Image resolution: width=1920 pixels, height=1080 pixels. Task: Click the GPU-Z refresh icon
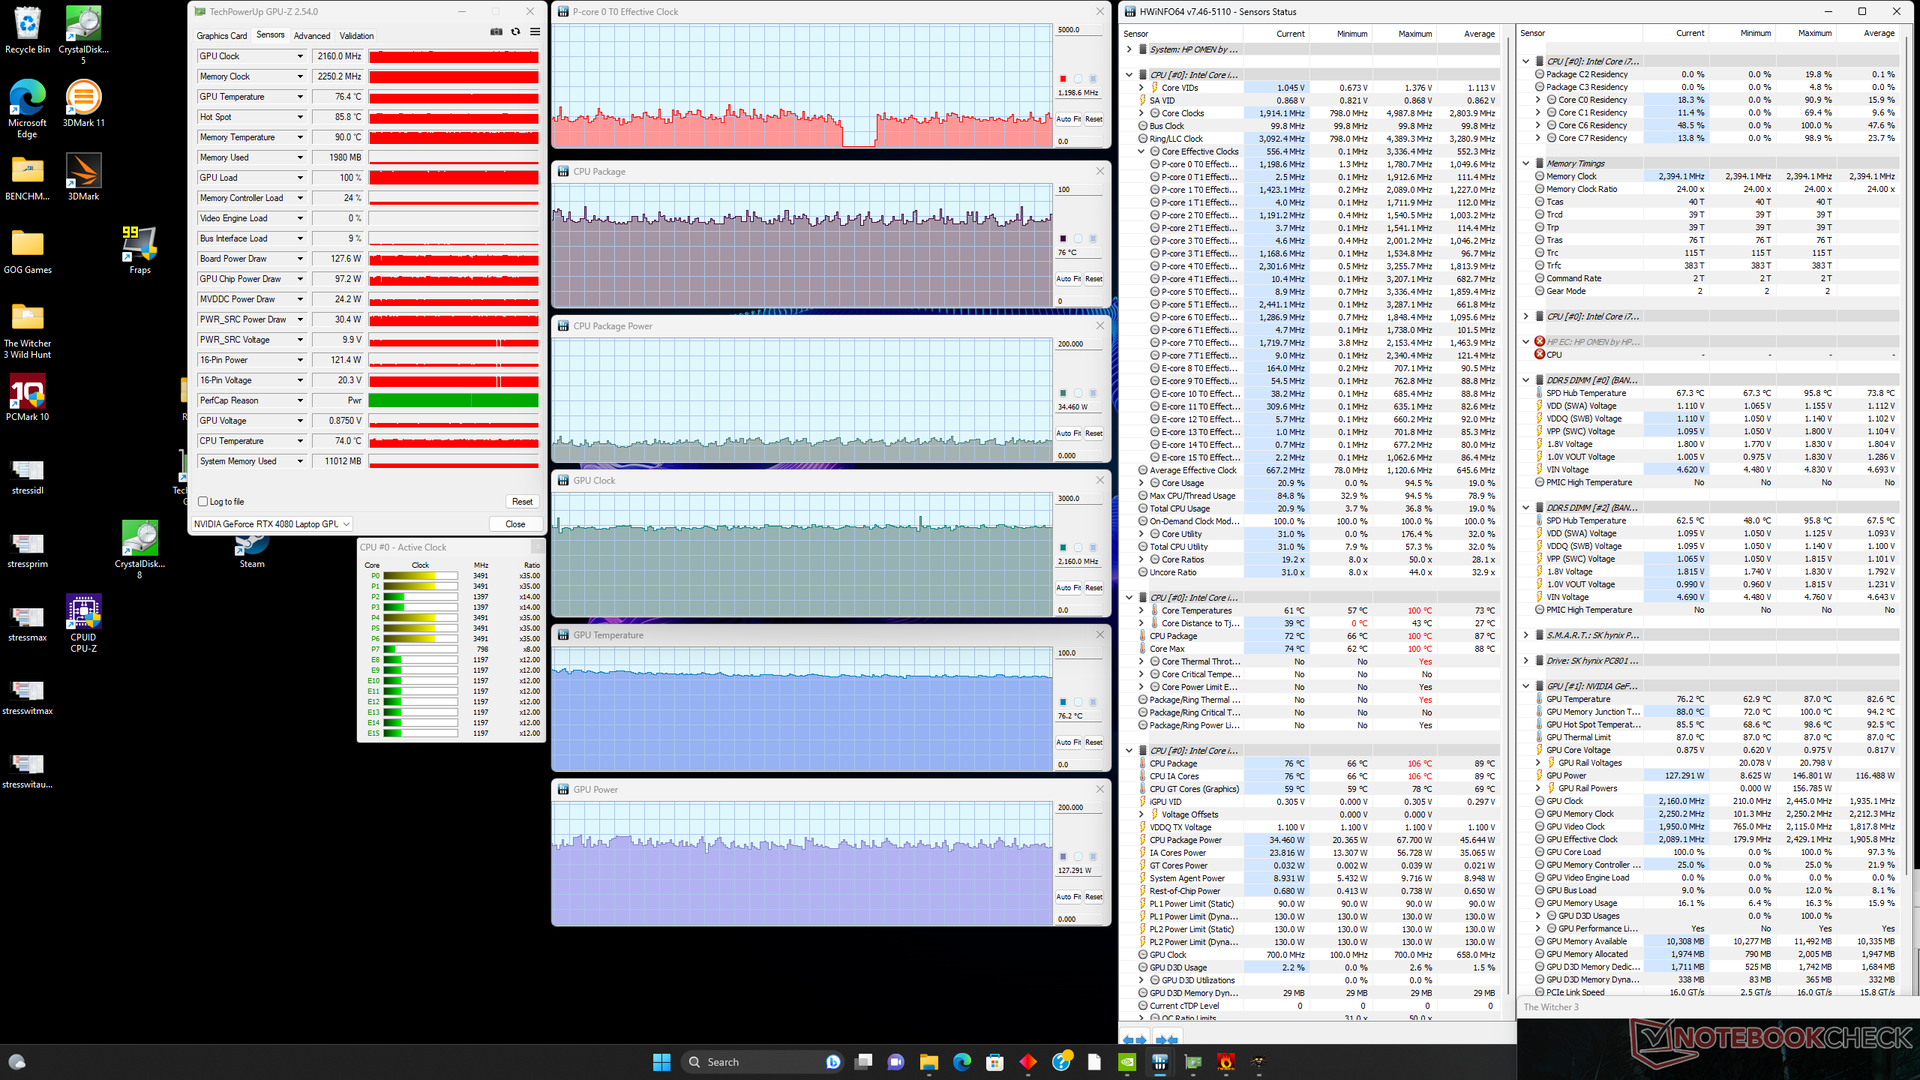tap(516, 32)
